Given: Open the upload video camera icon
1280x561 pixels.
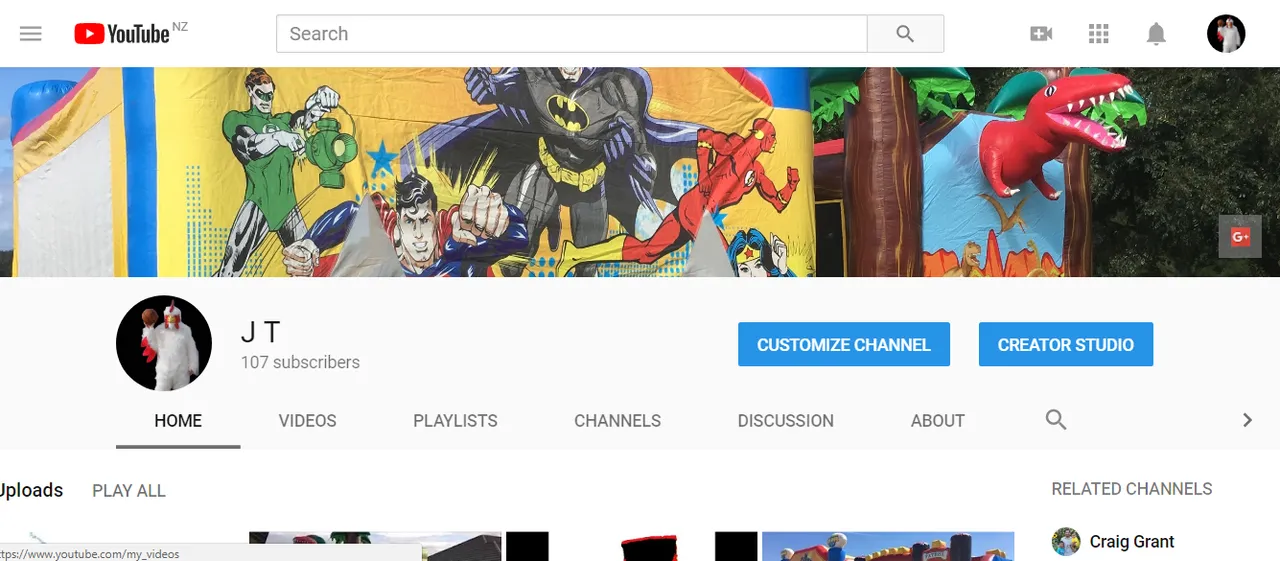Looking at the screenshot, I should click(x=1041, y=34).
